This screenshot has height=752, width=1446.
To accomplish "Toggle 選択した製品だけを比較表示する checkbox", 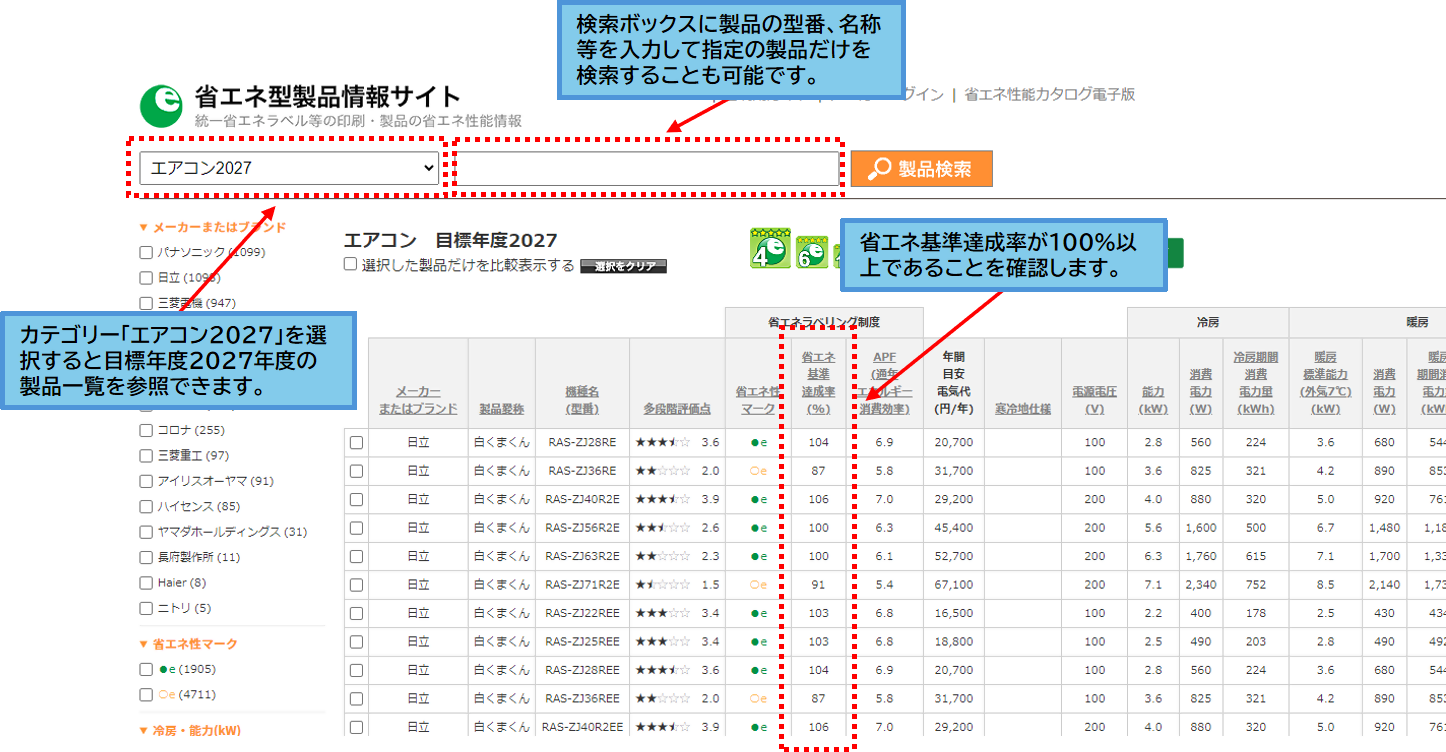I will 350,265.
